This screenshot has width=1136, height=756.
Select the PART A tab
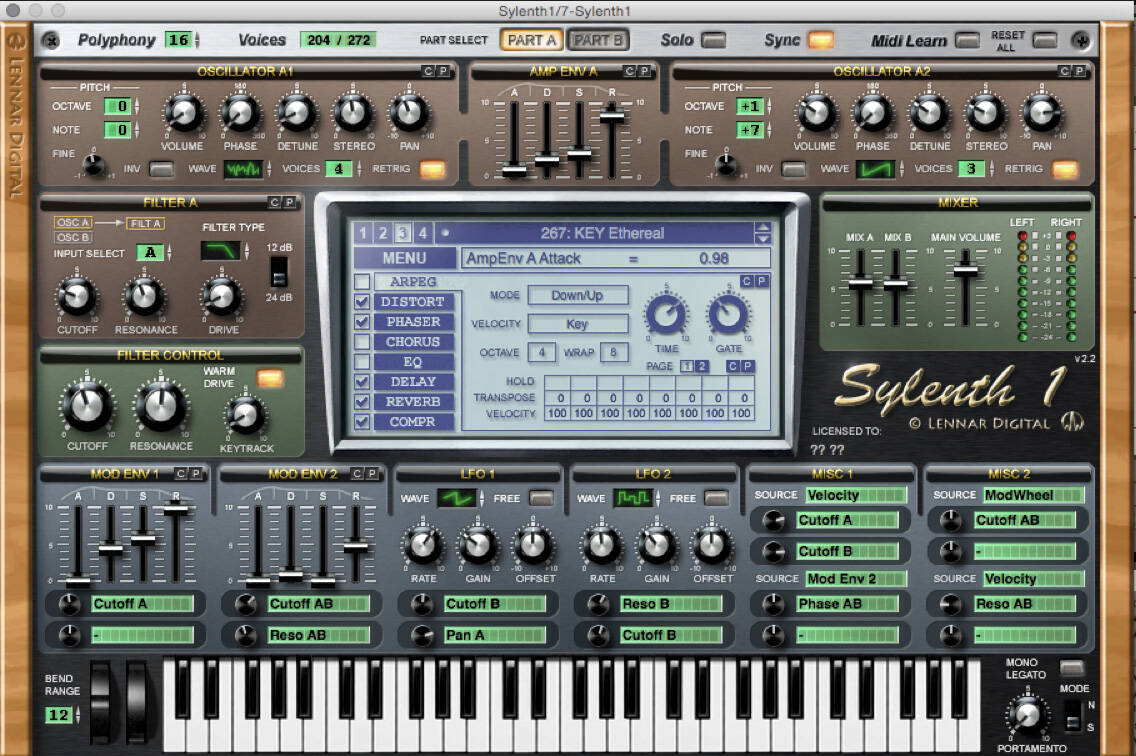click(531, 41)
